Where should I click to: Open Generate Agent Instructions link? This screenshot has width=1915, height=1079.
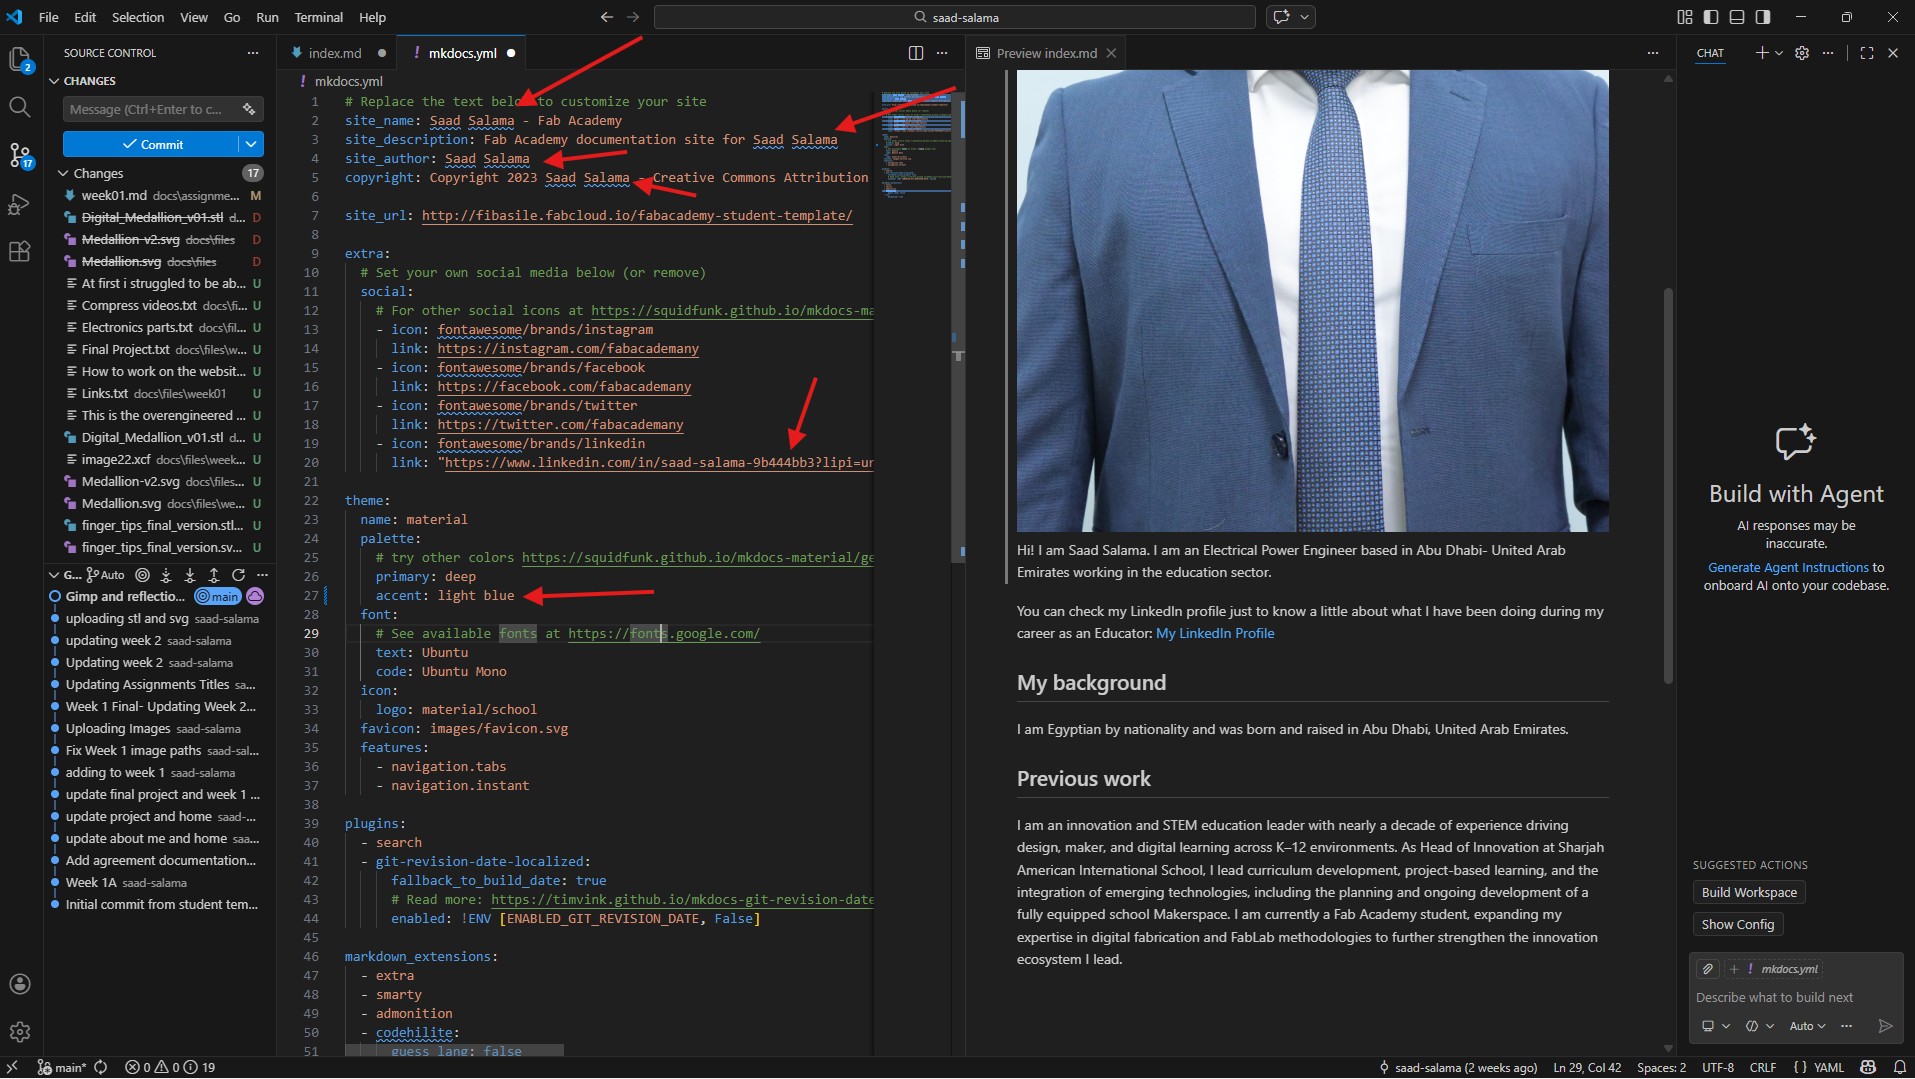click(1788, 568)
